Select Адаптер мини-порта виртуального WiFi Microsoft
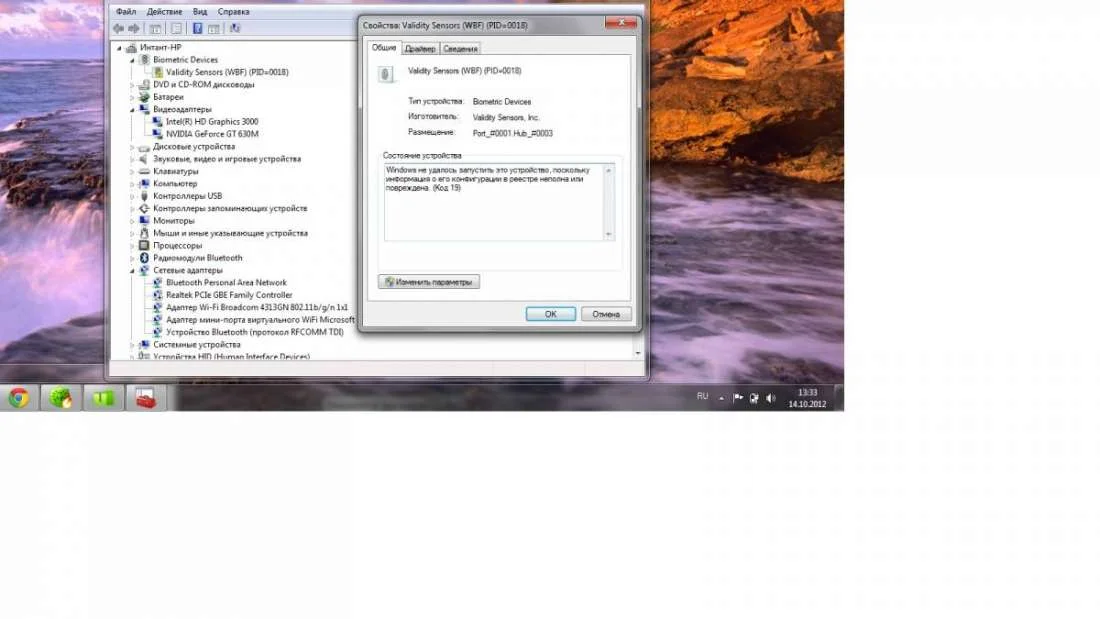 pyautogui.click(x=260, y=320)
